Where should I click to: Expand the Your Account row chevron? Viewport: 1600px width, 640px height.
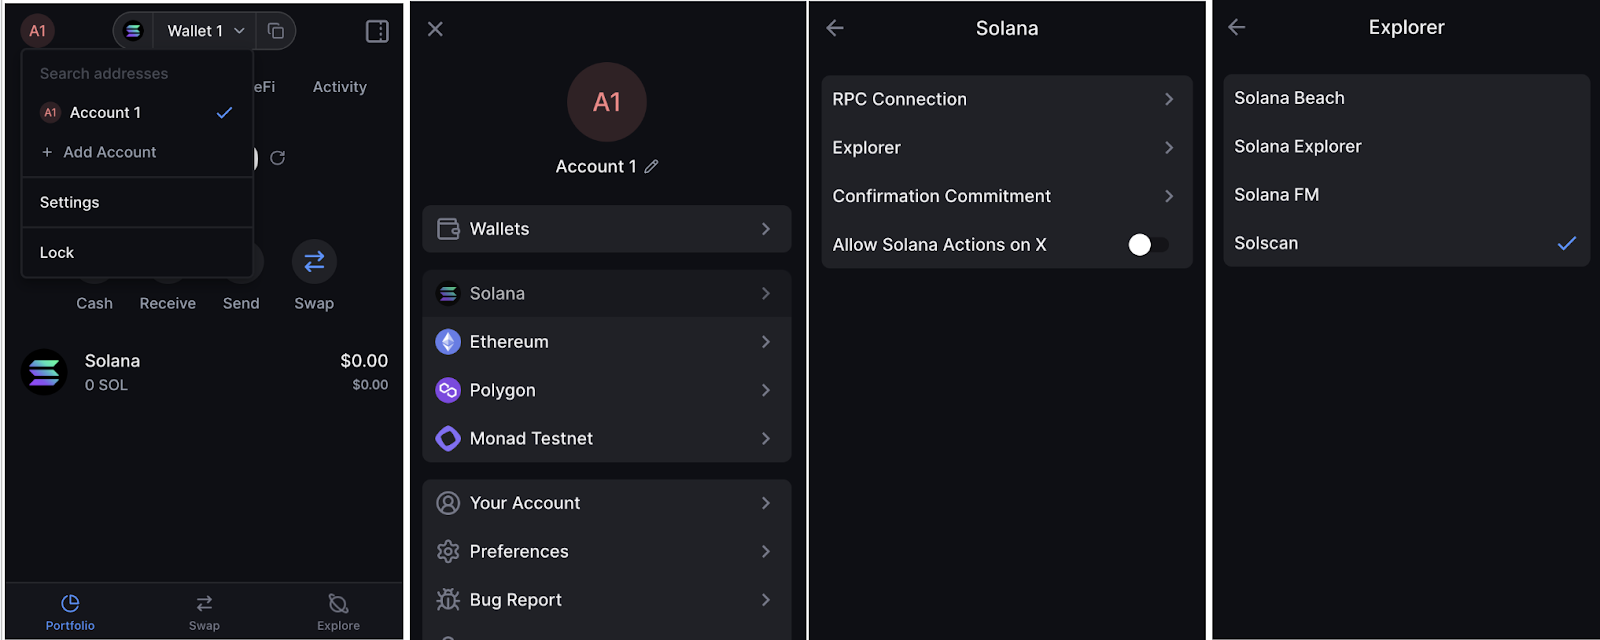(766, 503)
